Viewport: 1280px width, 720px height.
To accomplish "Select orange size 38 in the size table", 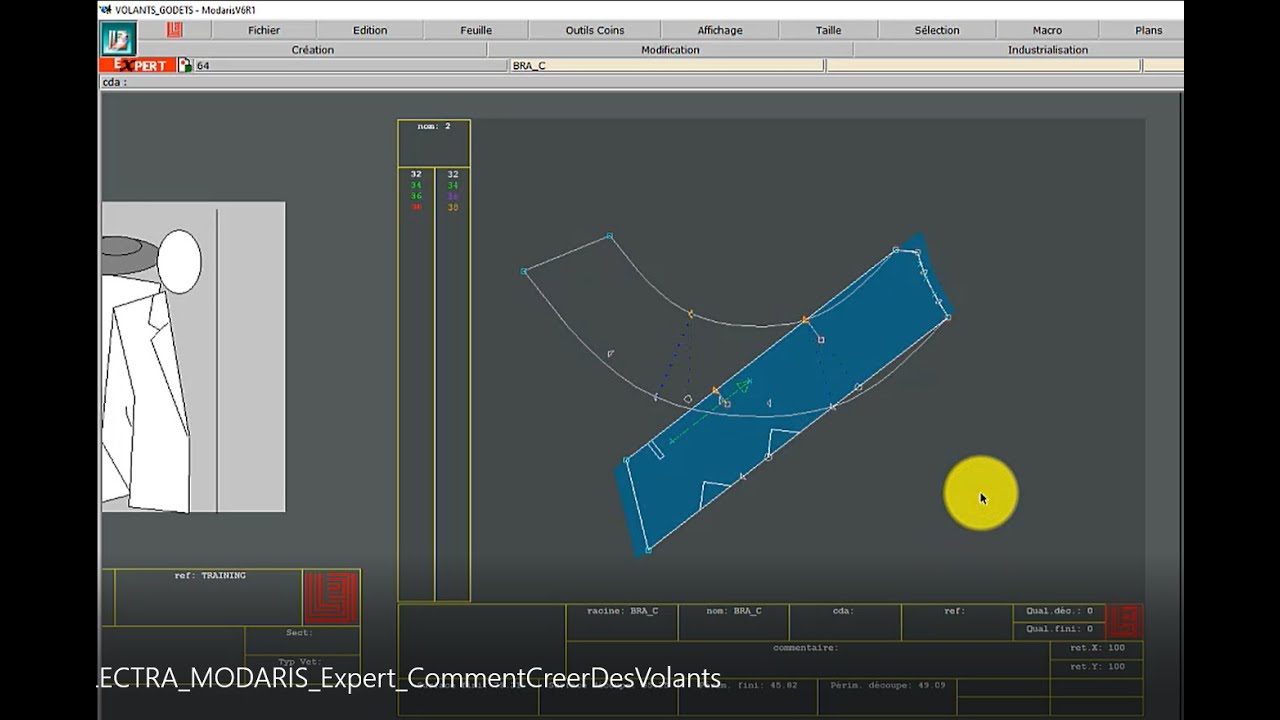I will (x=453, y=207).
